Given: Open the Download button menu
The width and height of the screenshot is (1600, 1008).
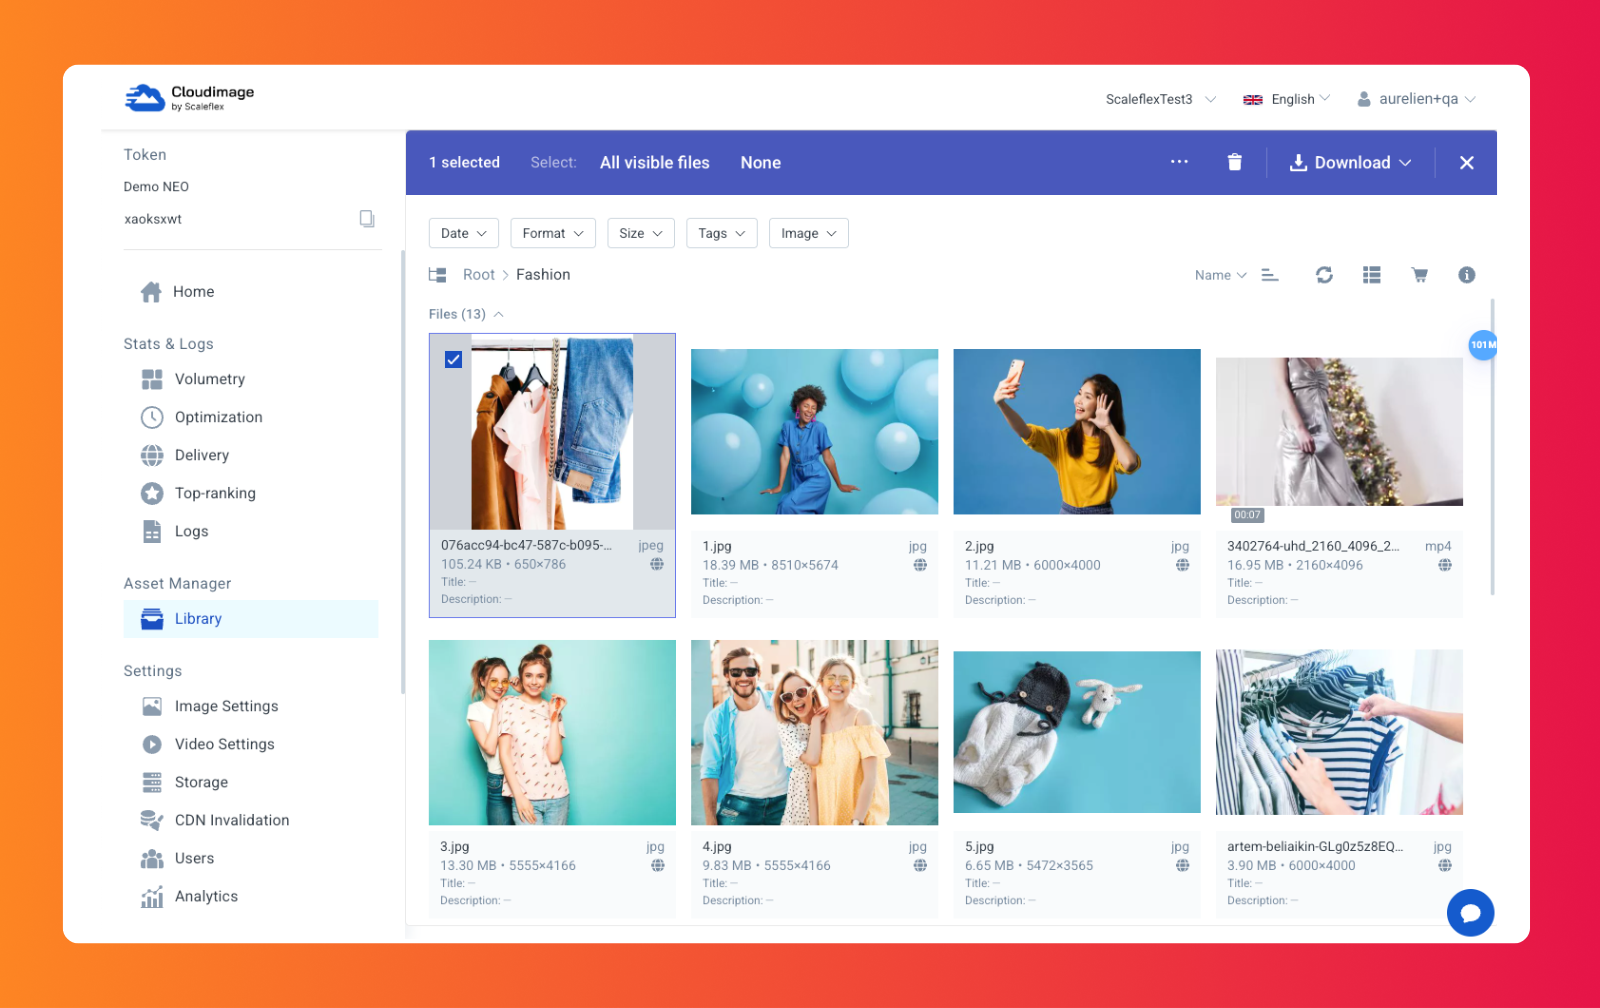Looking at the screenshot, I should tap(1349, 162).
